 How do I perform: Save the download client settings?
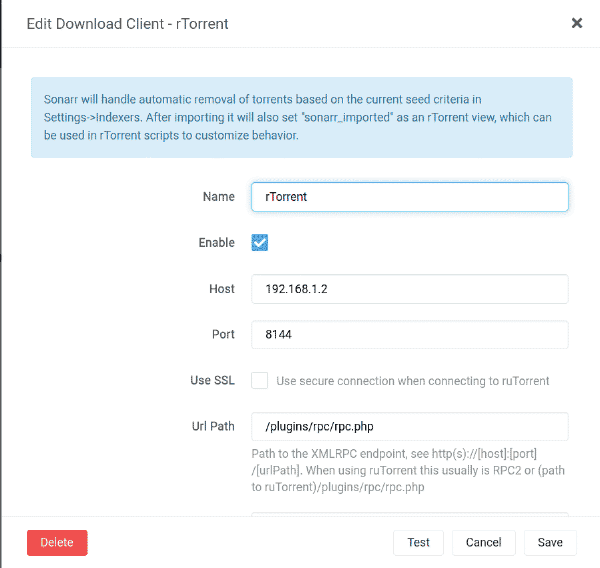tap(550, 542)
